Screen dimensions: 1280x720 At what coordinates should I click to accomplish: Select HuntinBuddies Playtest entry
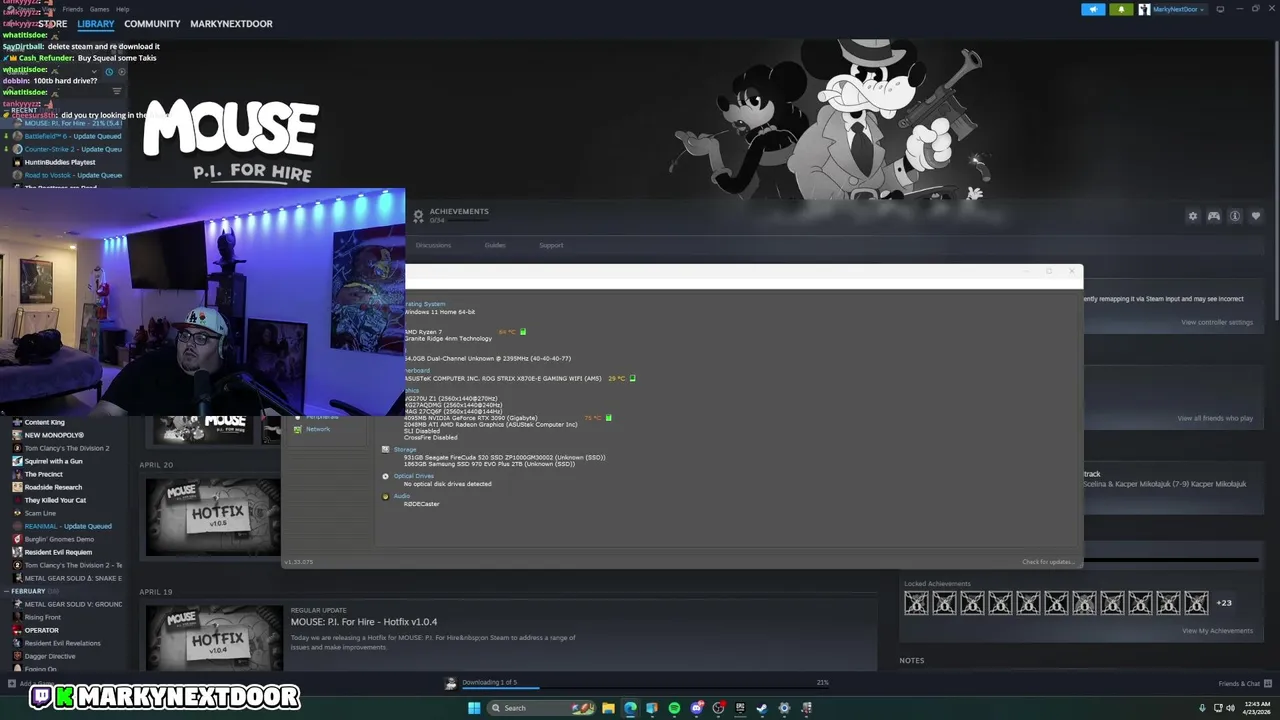click(x=59, y=162)
